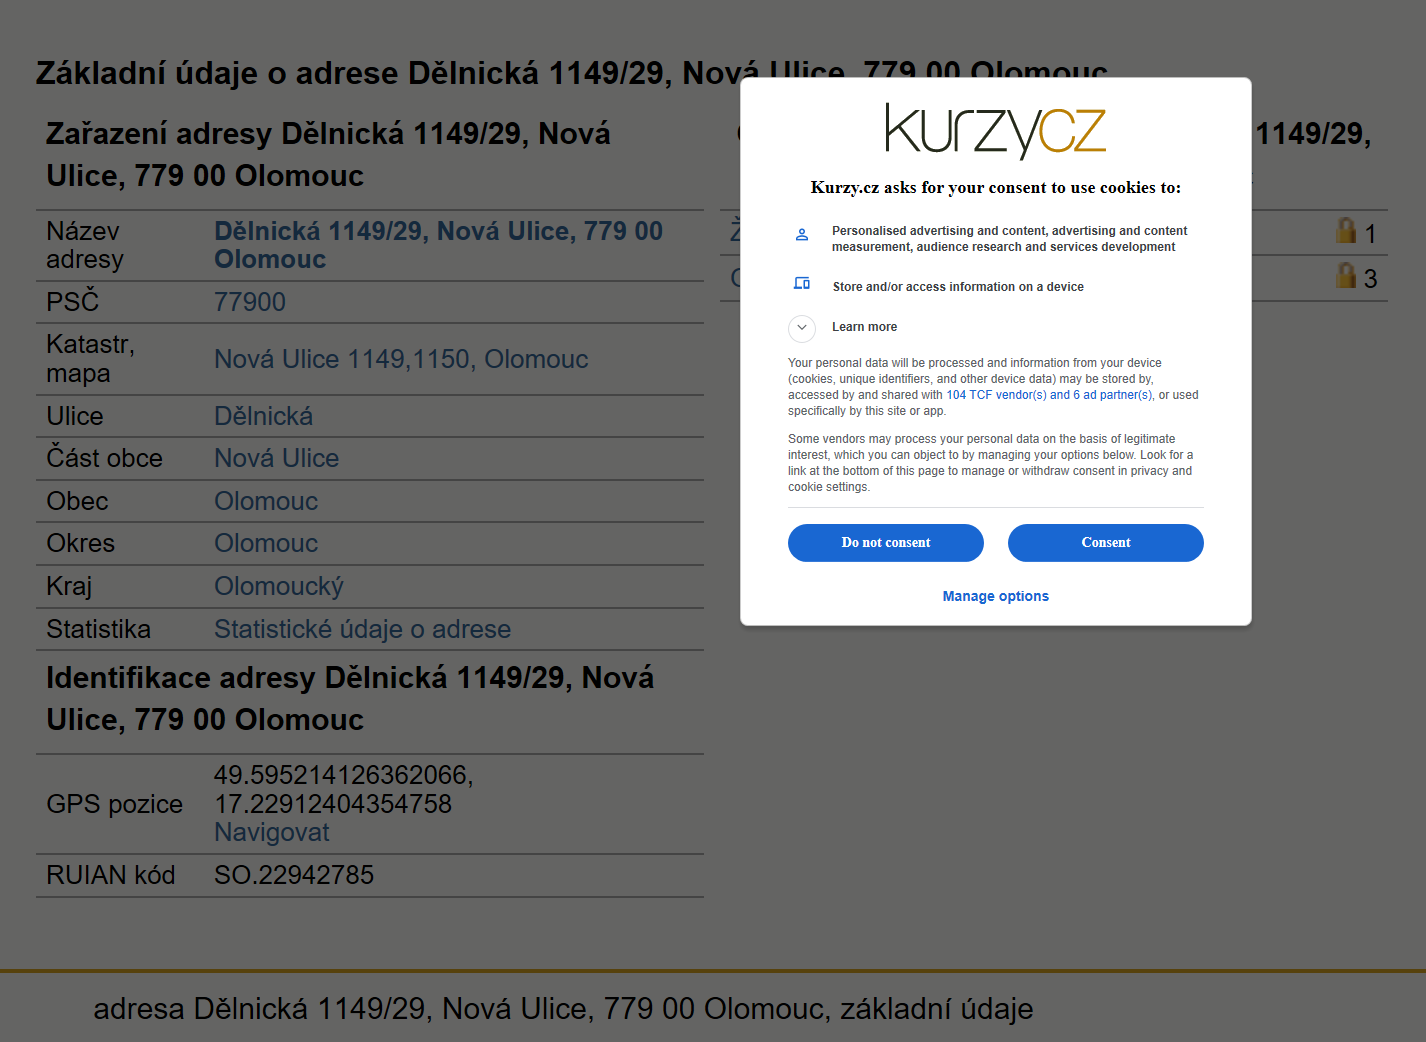Expand the Learn more chevron

[802, 327]
